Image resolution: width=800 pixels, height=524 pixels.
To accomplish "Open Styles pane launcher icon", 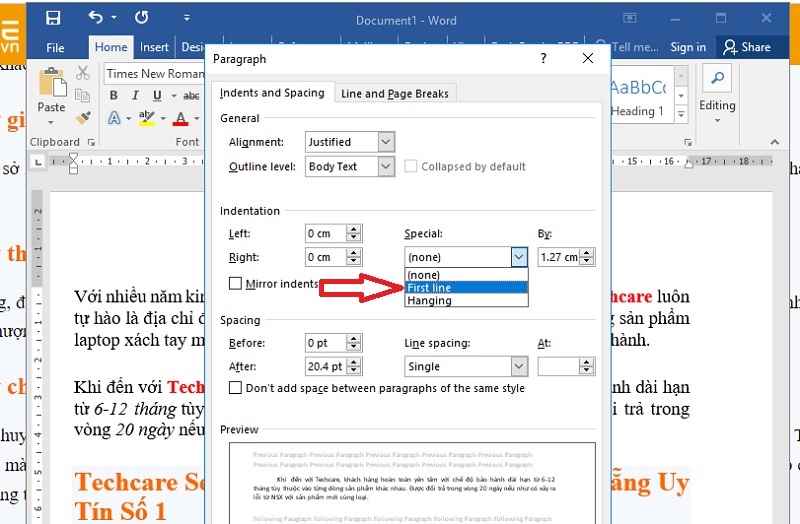I will coord(688,142).
